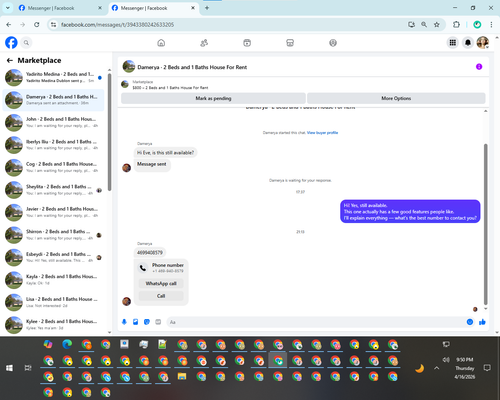The width and height of the screenshot is (500, 400).
Task: Open John 2 Beds conversation
Action: [53, 122]
